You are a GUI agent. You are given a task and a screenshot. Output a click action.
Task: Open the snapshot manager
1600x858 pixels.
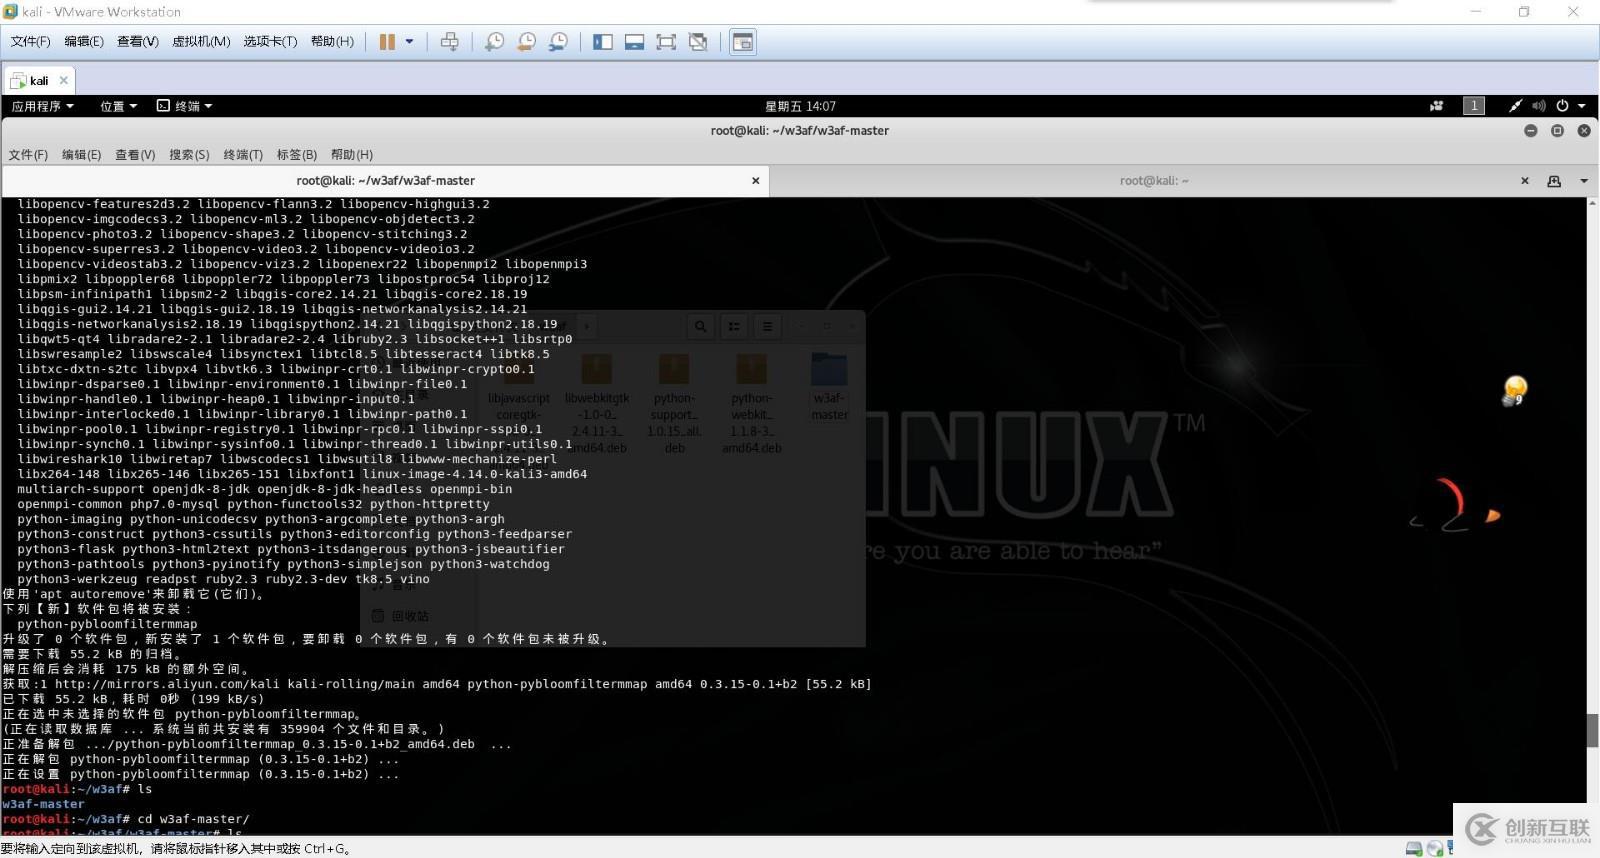[558, 42]
